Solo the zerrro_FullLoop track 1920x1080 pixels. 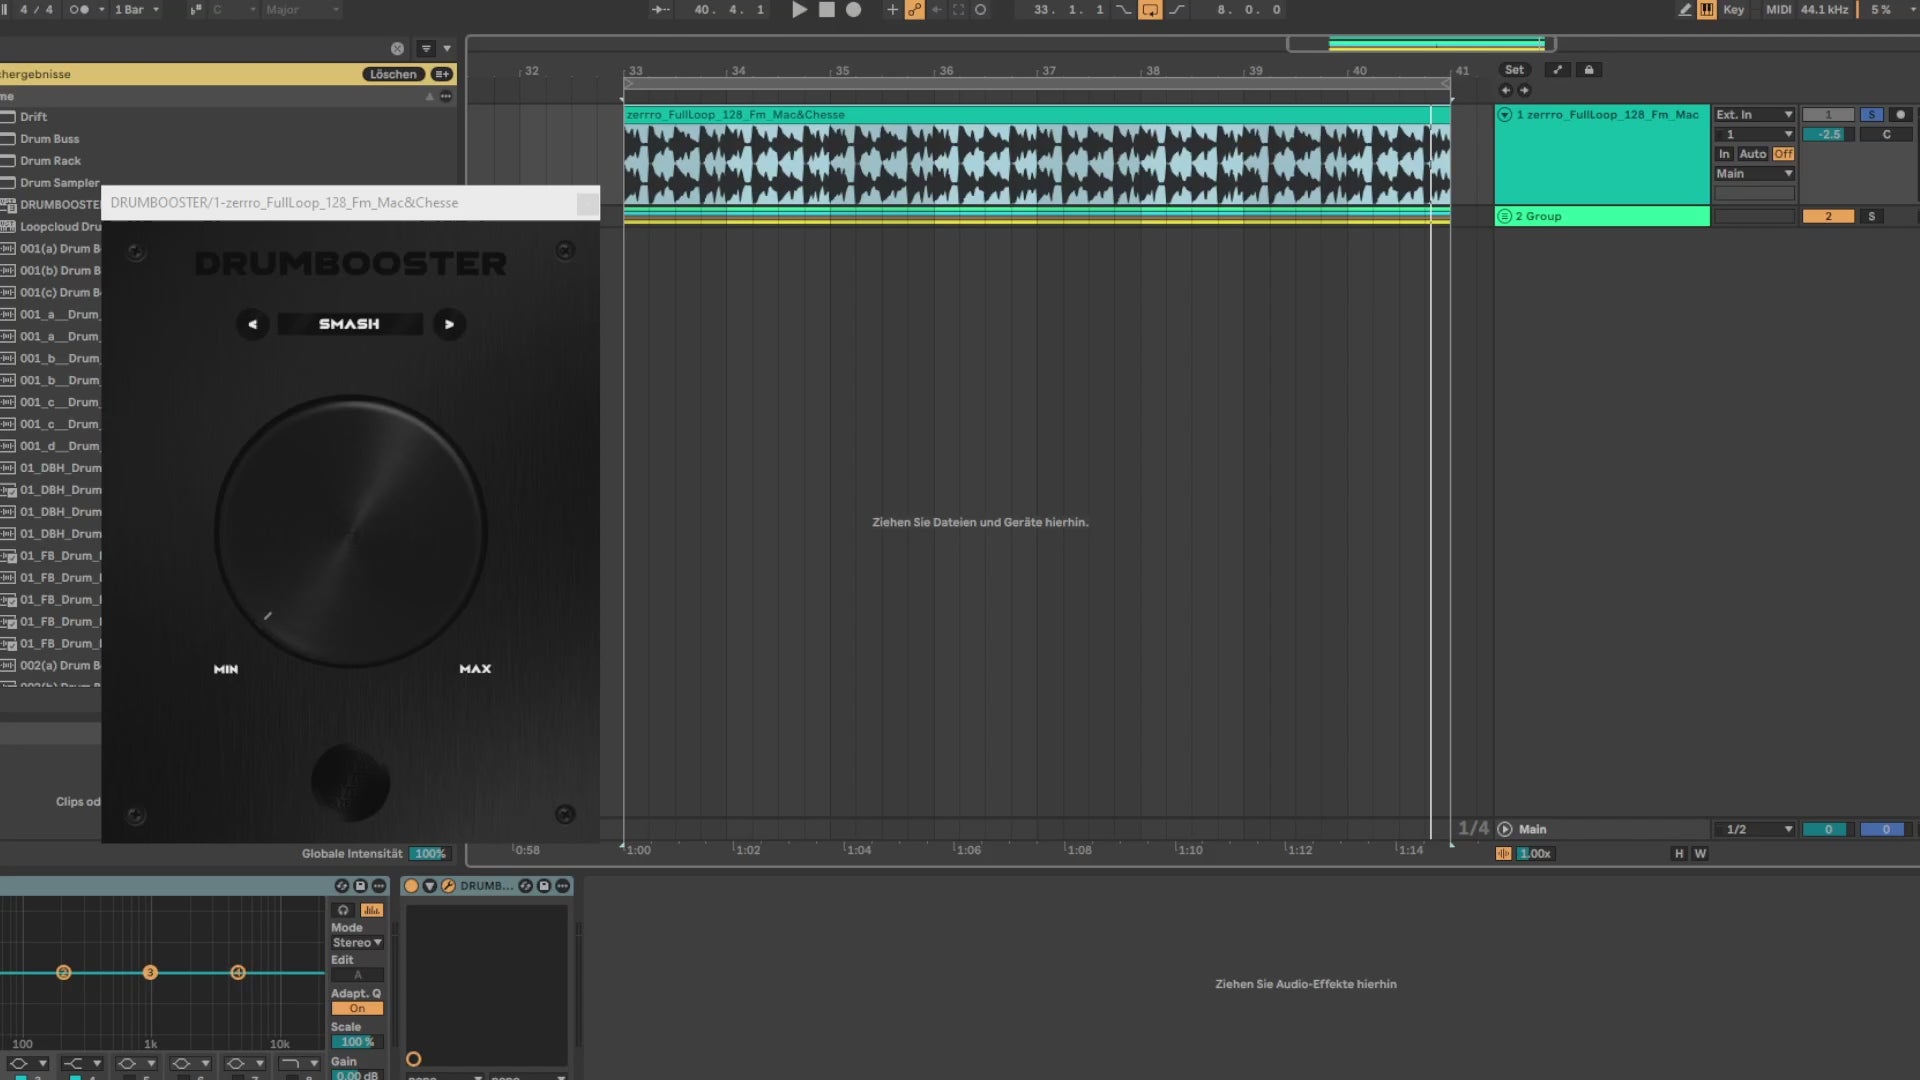click(1871, 115)
